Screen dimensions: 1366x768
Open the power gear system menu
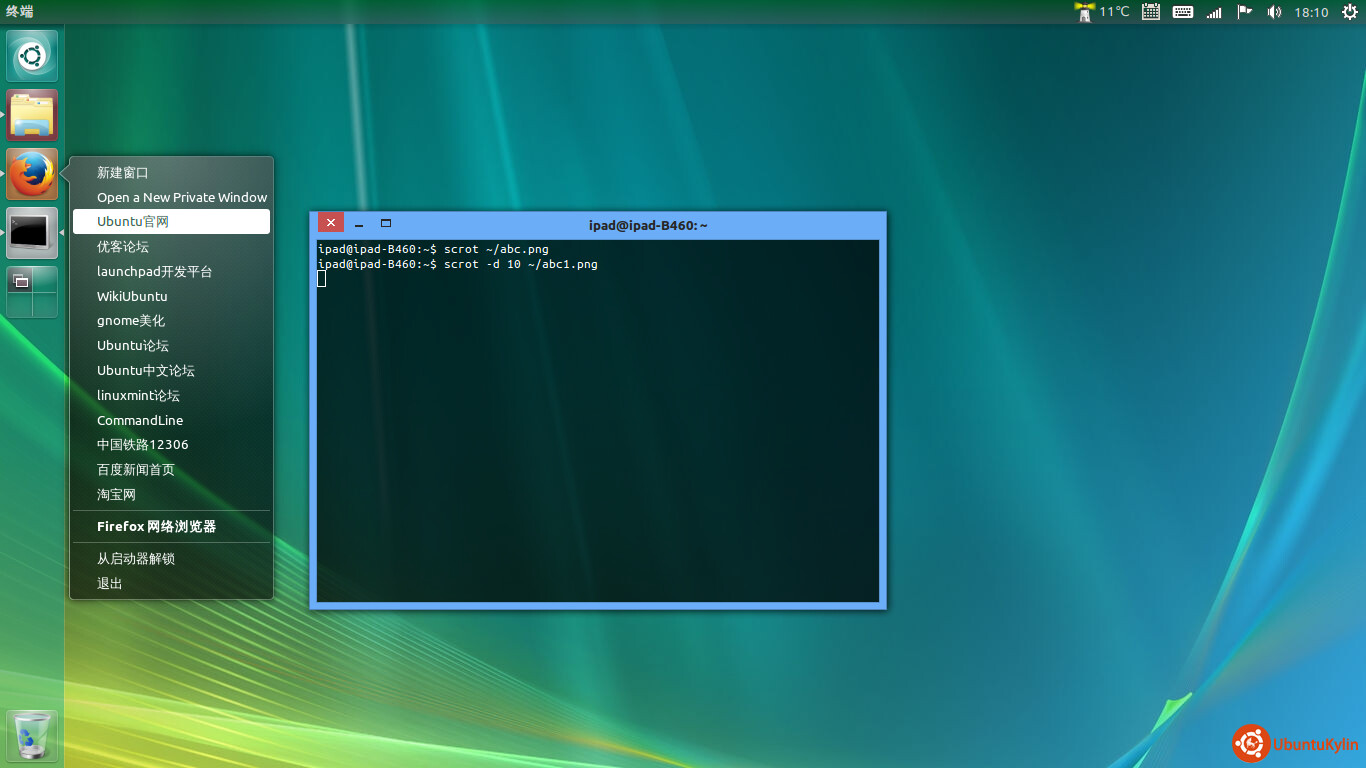(x=1349, y=12)
